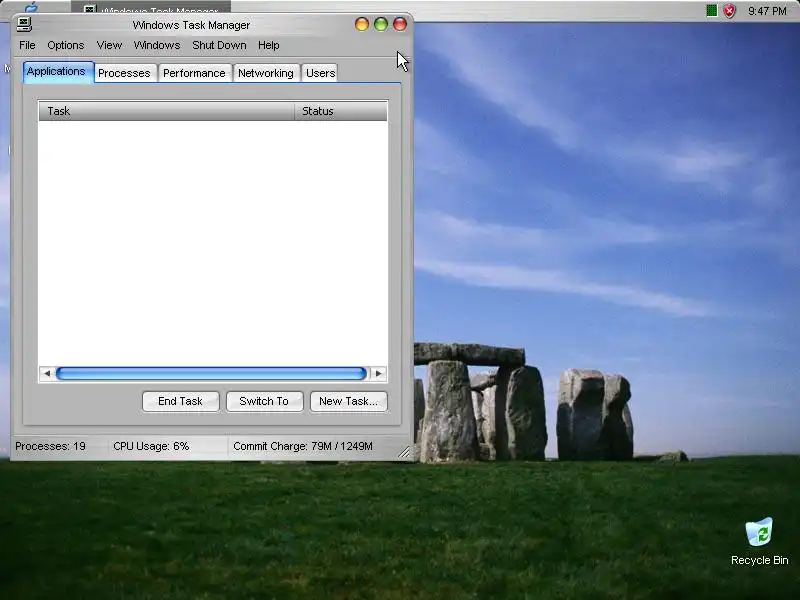The height and width of the screenshot is (600, 800).
Task: Switch to the Users tab
Action: pyautogui.click(x=320, y=73)
